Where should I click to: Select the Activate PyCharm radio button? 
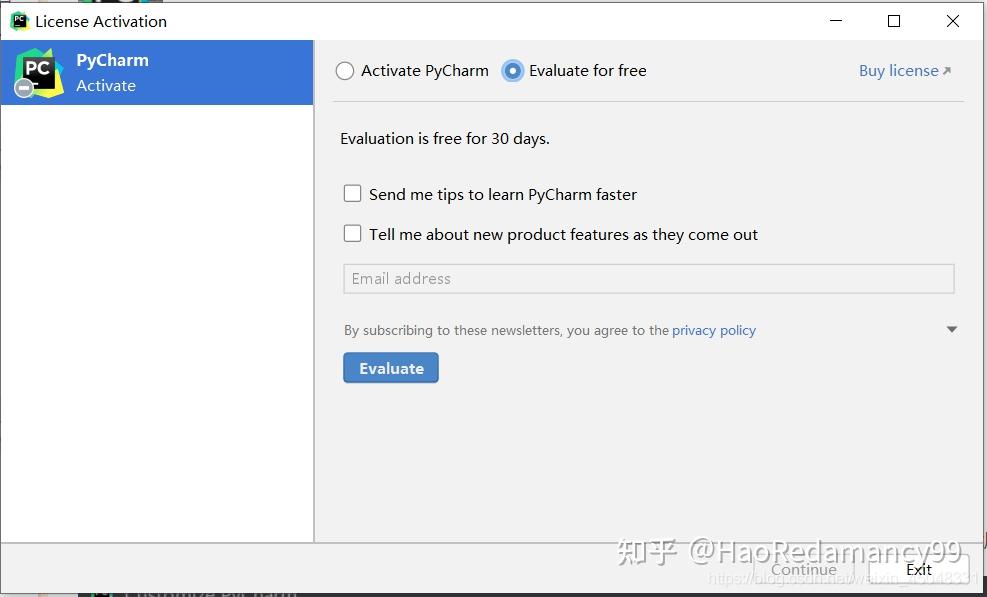tap(345, 71)
